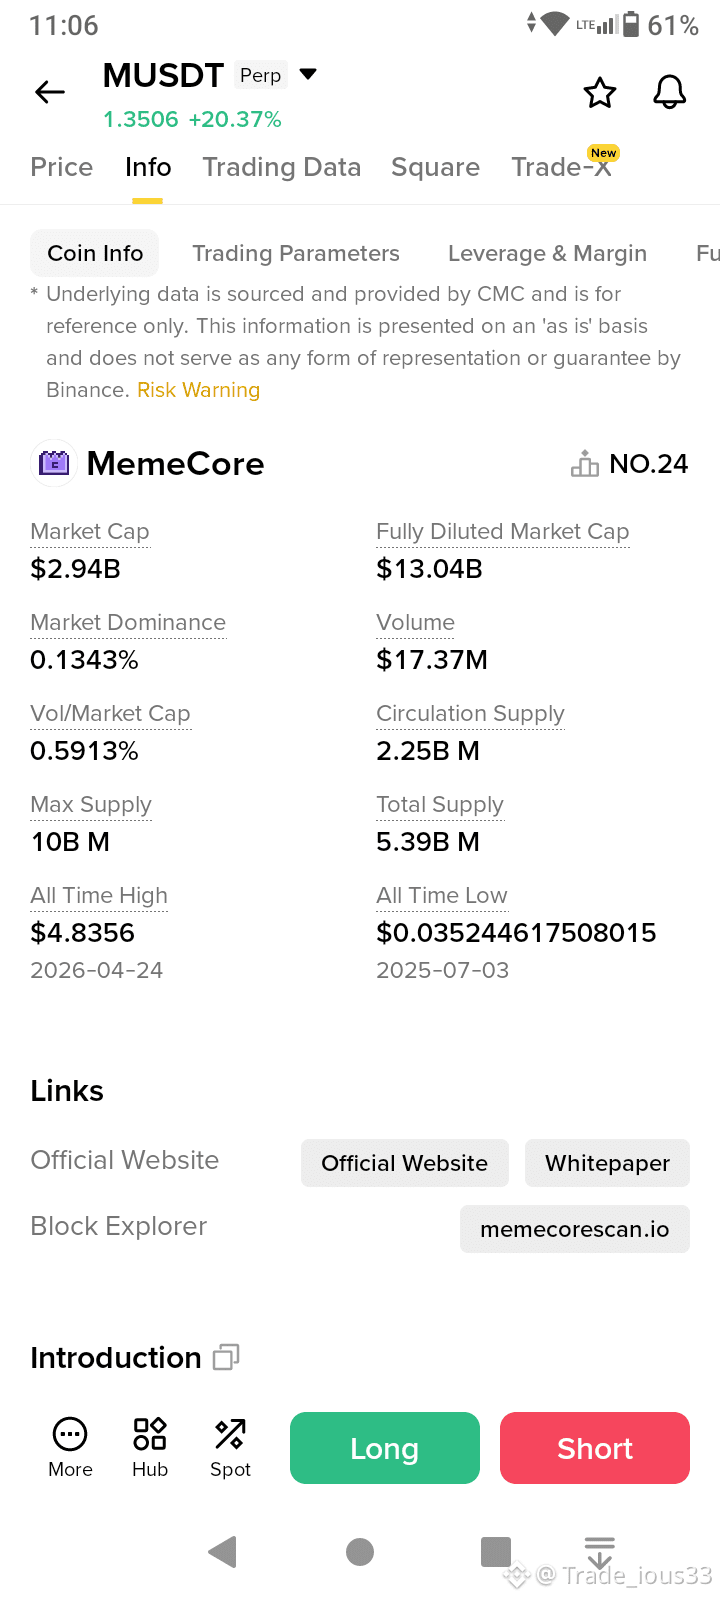The height and width of the screenshot is (1600, 720).
Task: Tap the back arrow icon
Action: (50, 93)
